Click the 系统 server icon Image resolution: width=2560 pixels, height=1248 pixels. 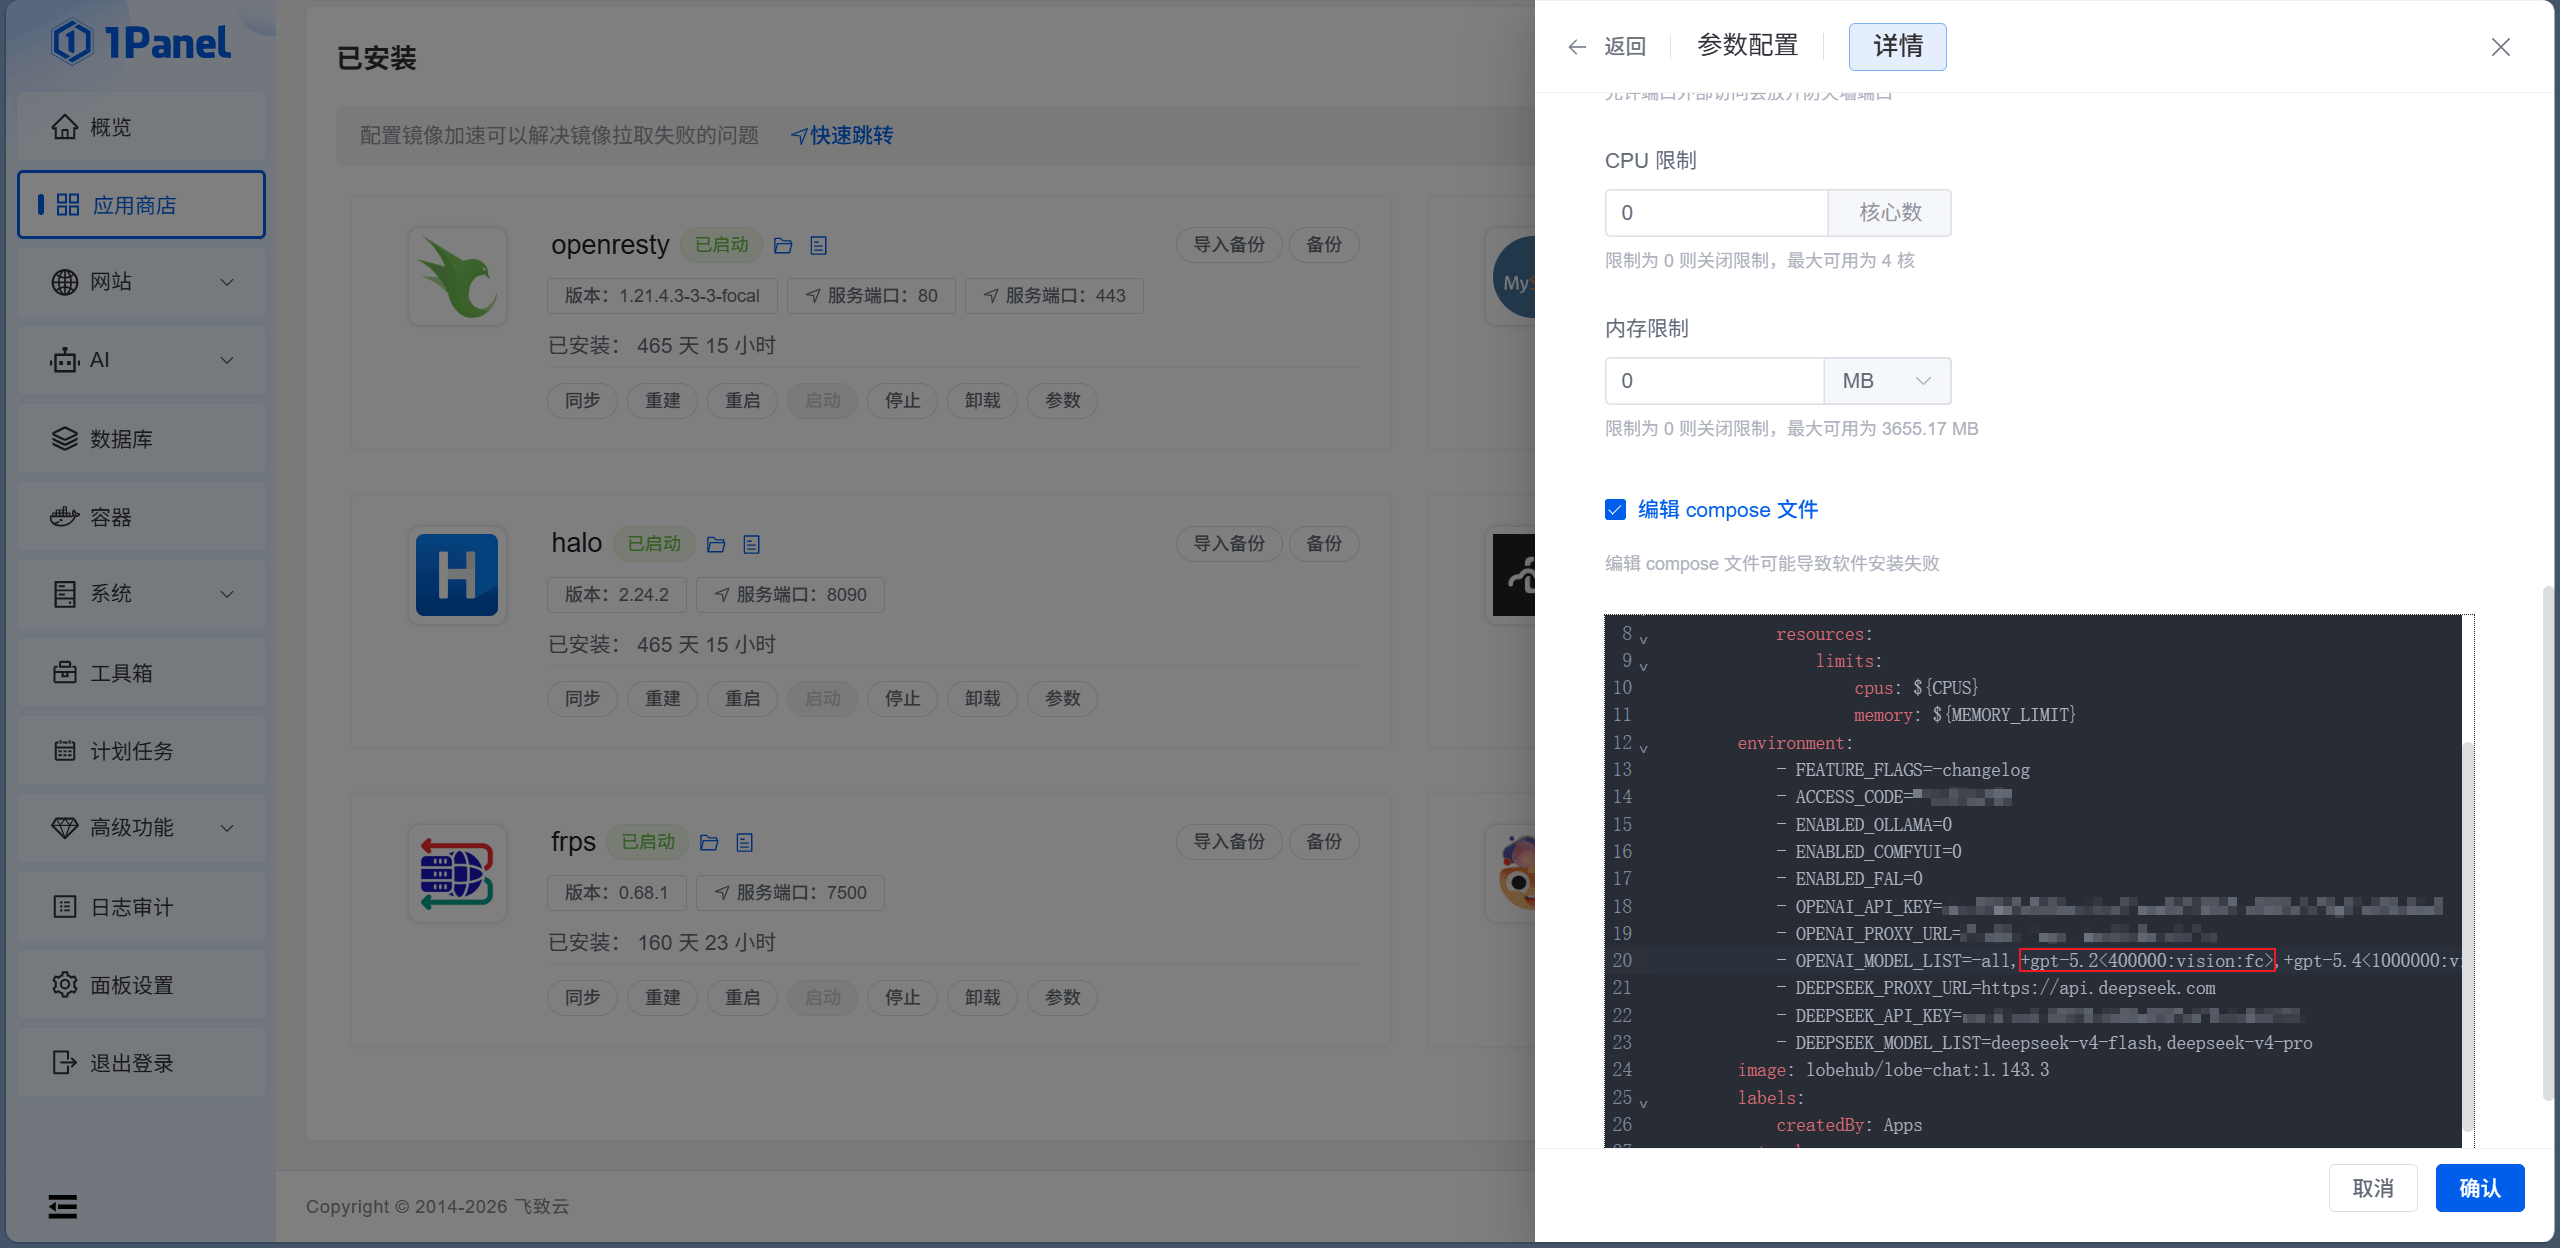65,594
